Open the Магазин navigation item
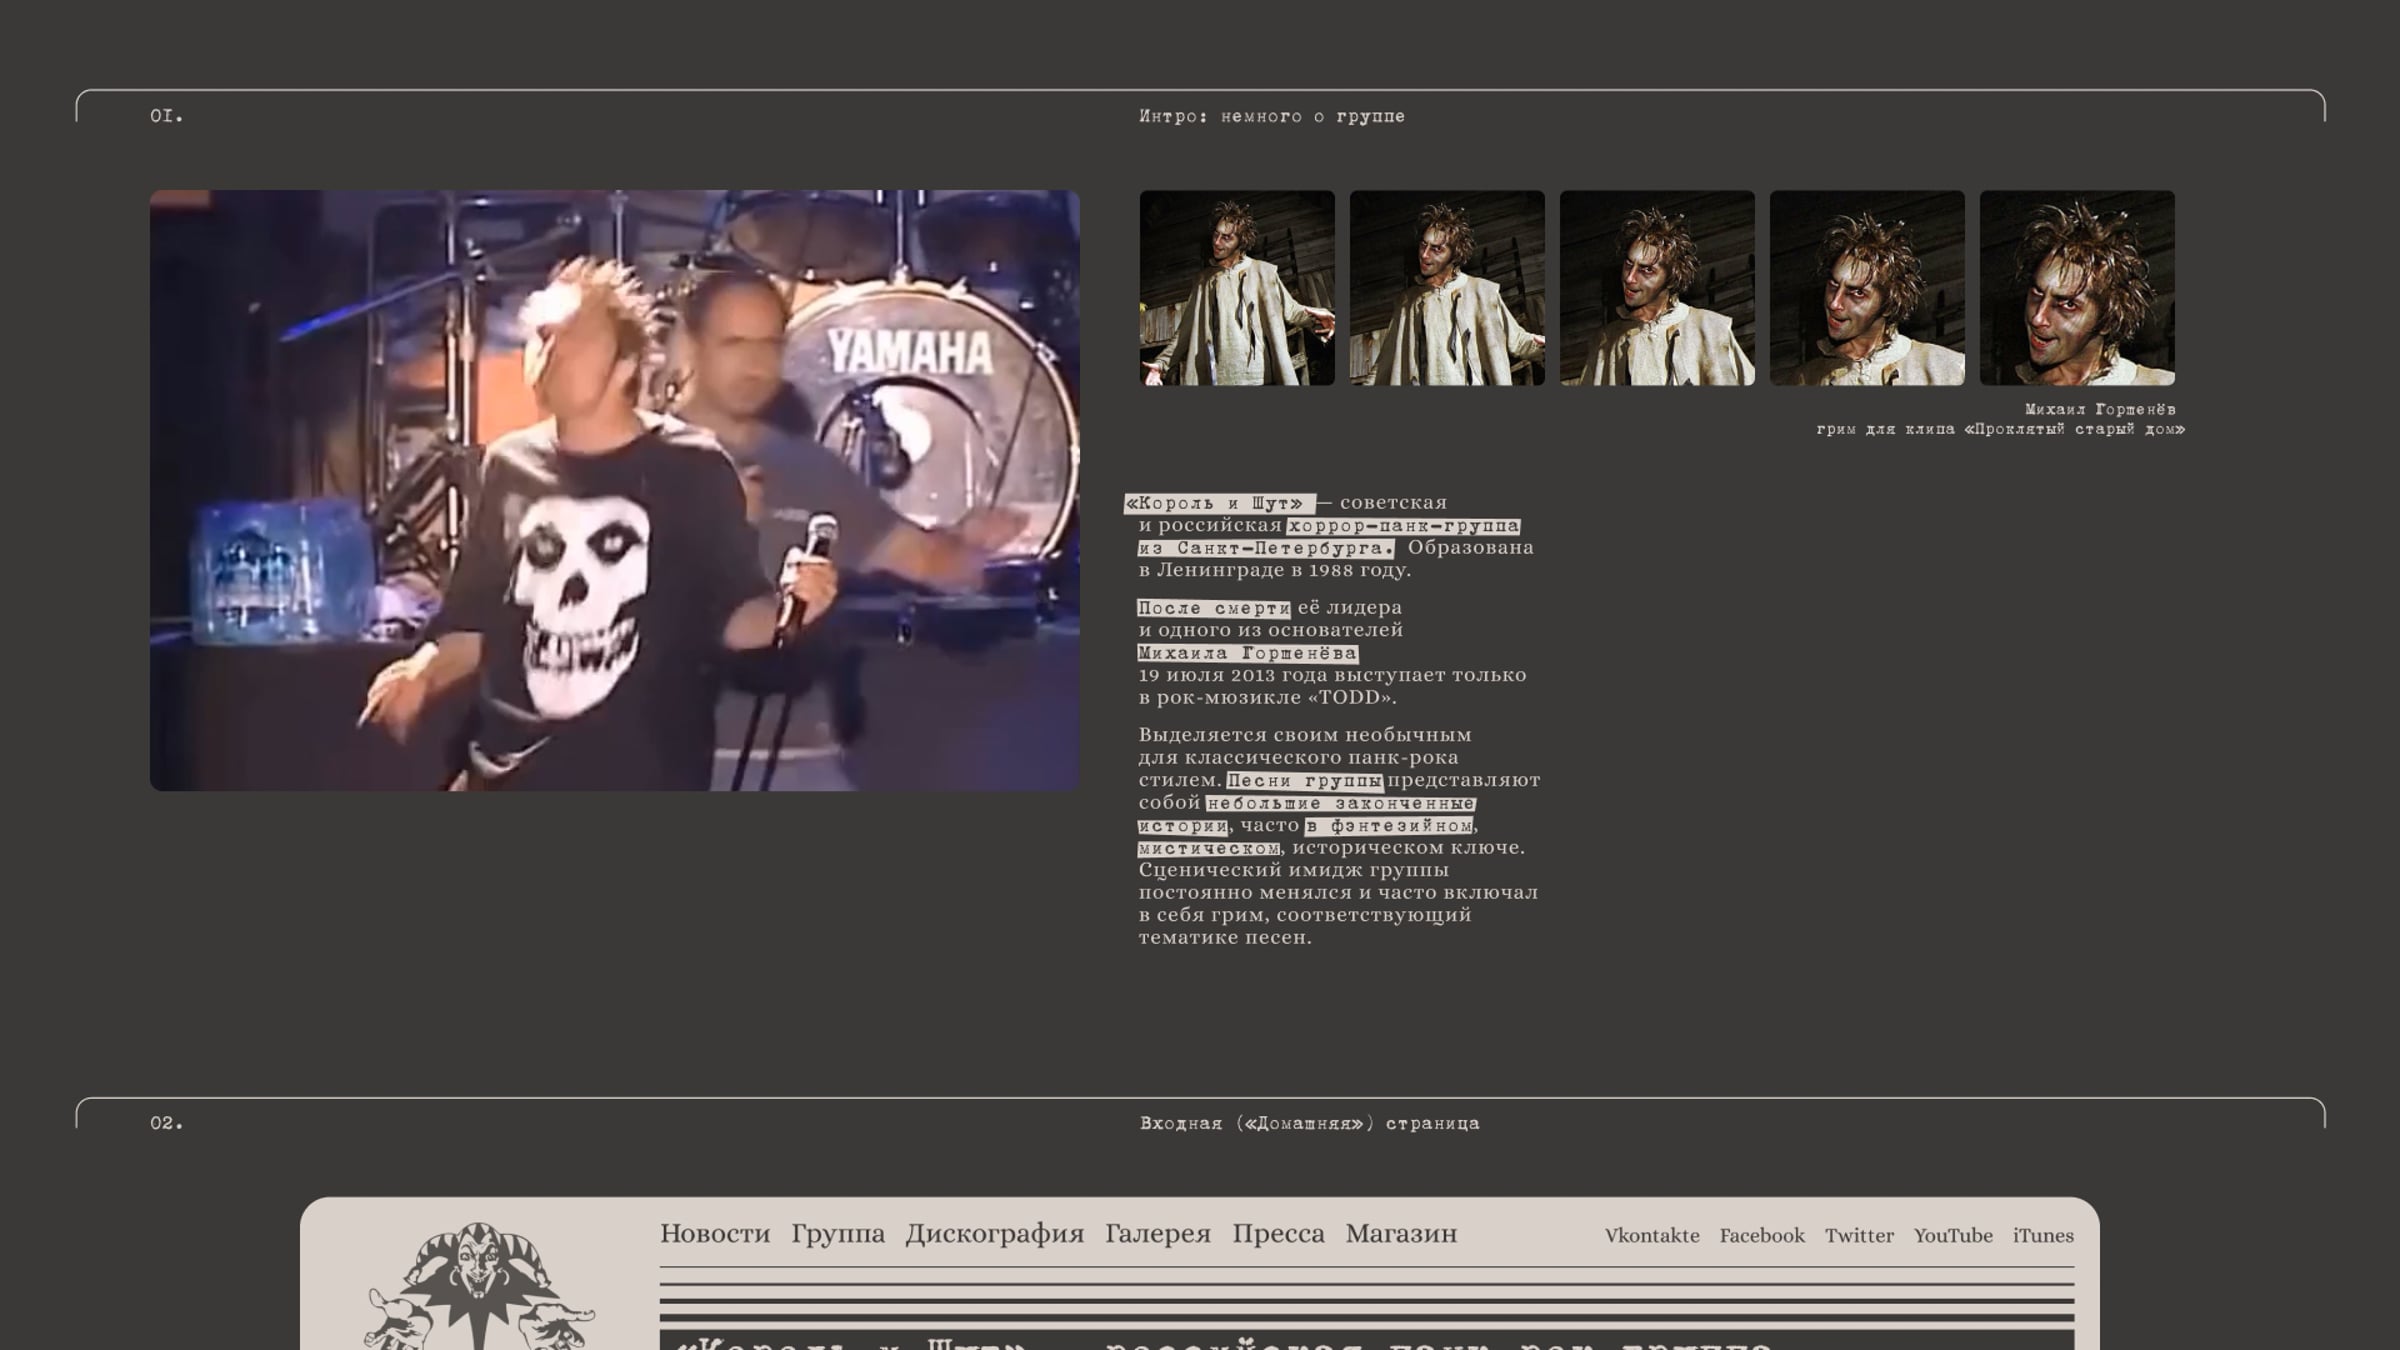2400x1350 pixels. 1401,1234
